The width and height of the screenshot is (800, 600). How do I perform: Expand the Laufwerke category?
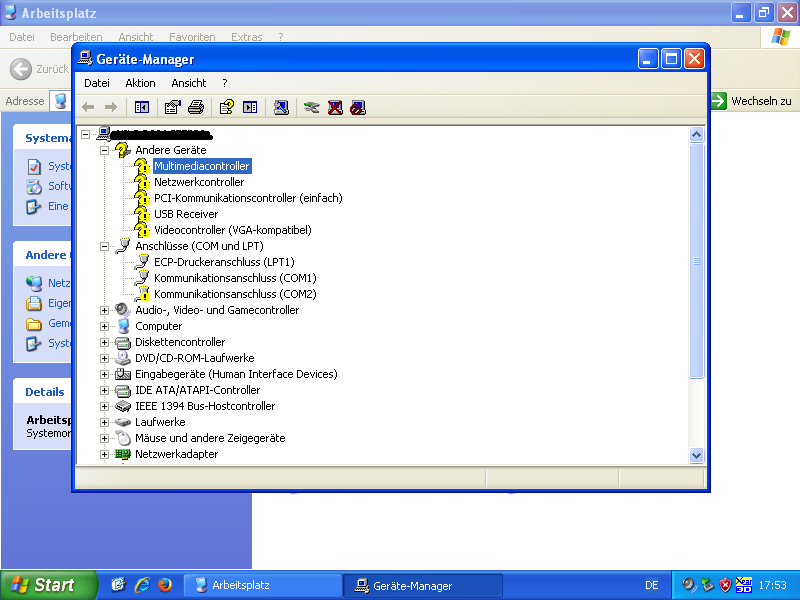[x=105, y=422]
